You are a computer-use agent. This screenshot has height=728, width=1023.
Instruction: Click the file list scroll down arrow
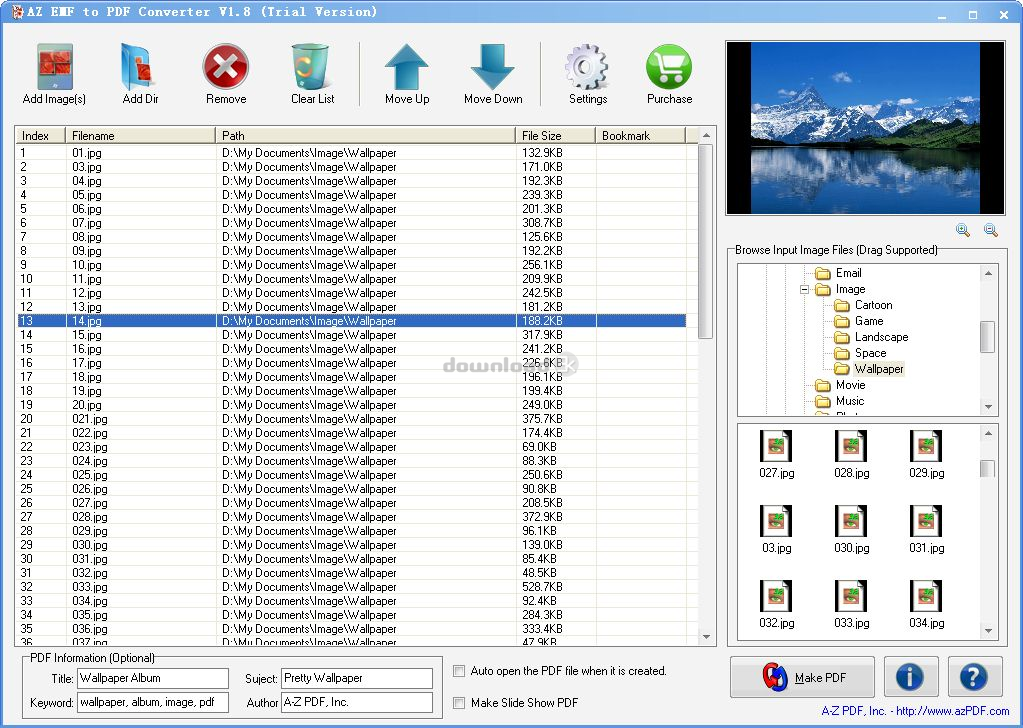[x=706, y=637]
